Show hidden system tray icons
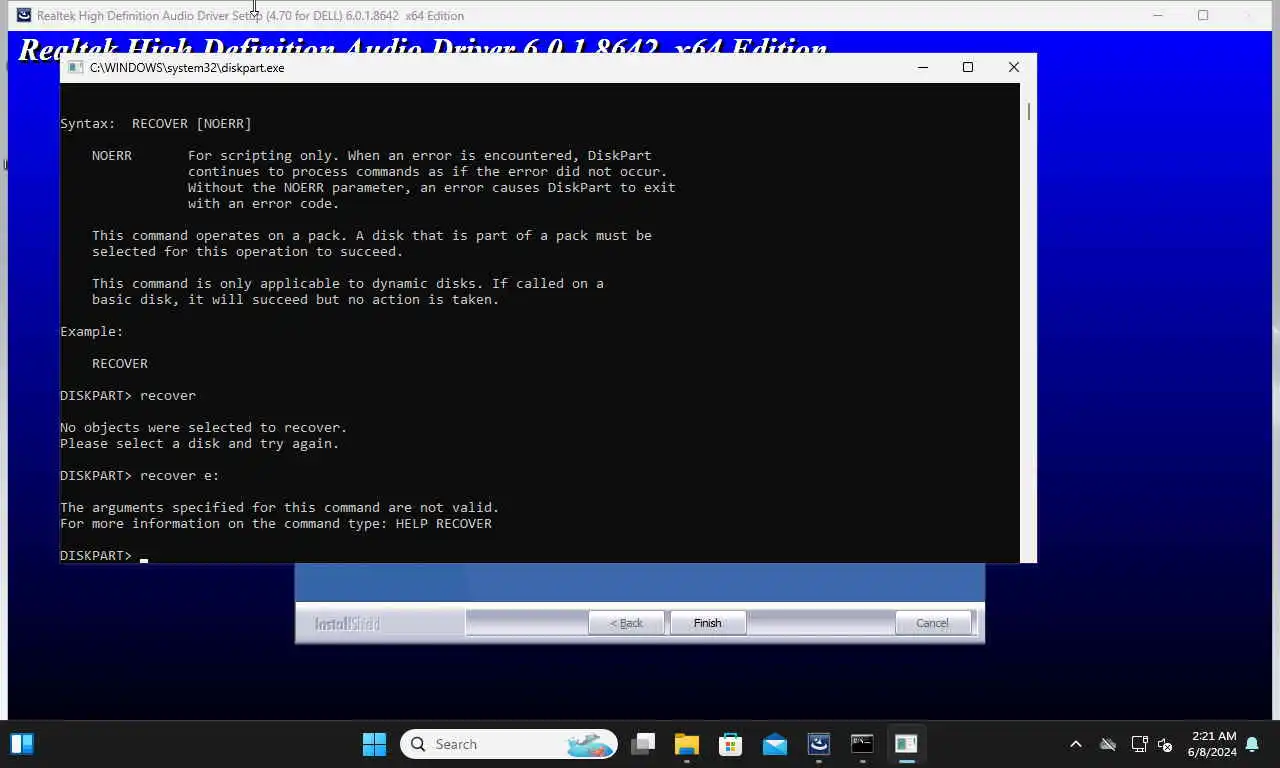The width and height of the screenshot is (1280, 768). click(1076, 744)
